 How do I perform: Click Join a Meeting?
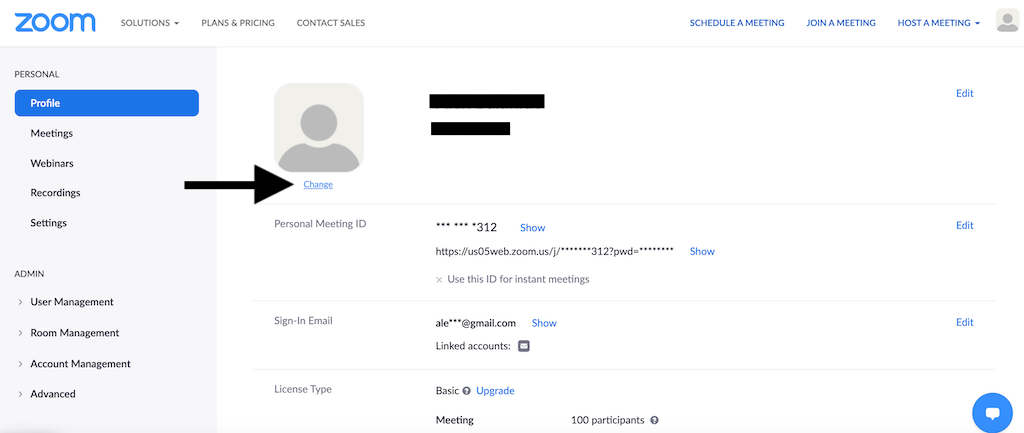(x=841, y=23)
